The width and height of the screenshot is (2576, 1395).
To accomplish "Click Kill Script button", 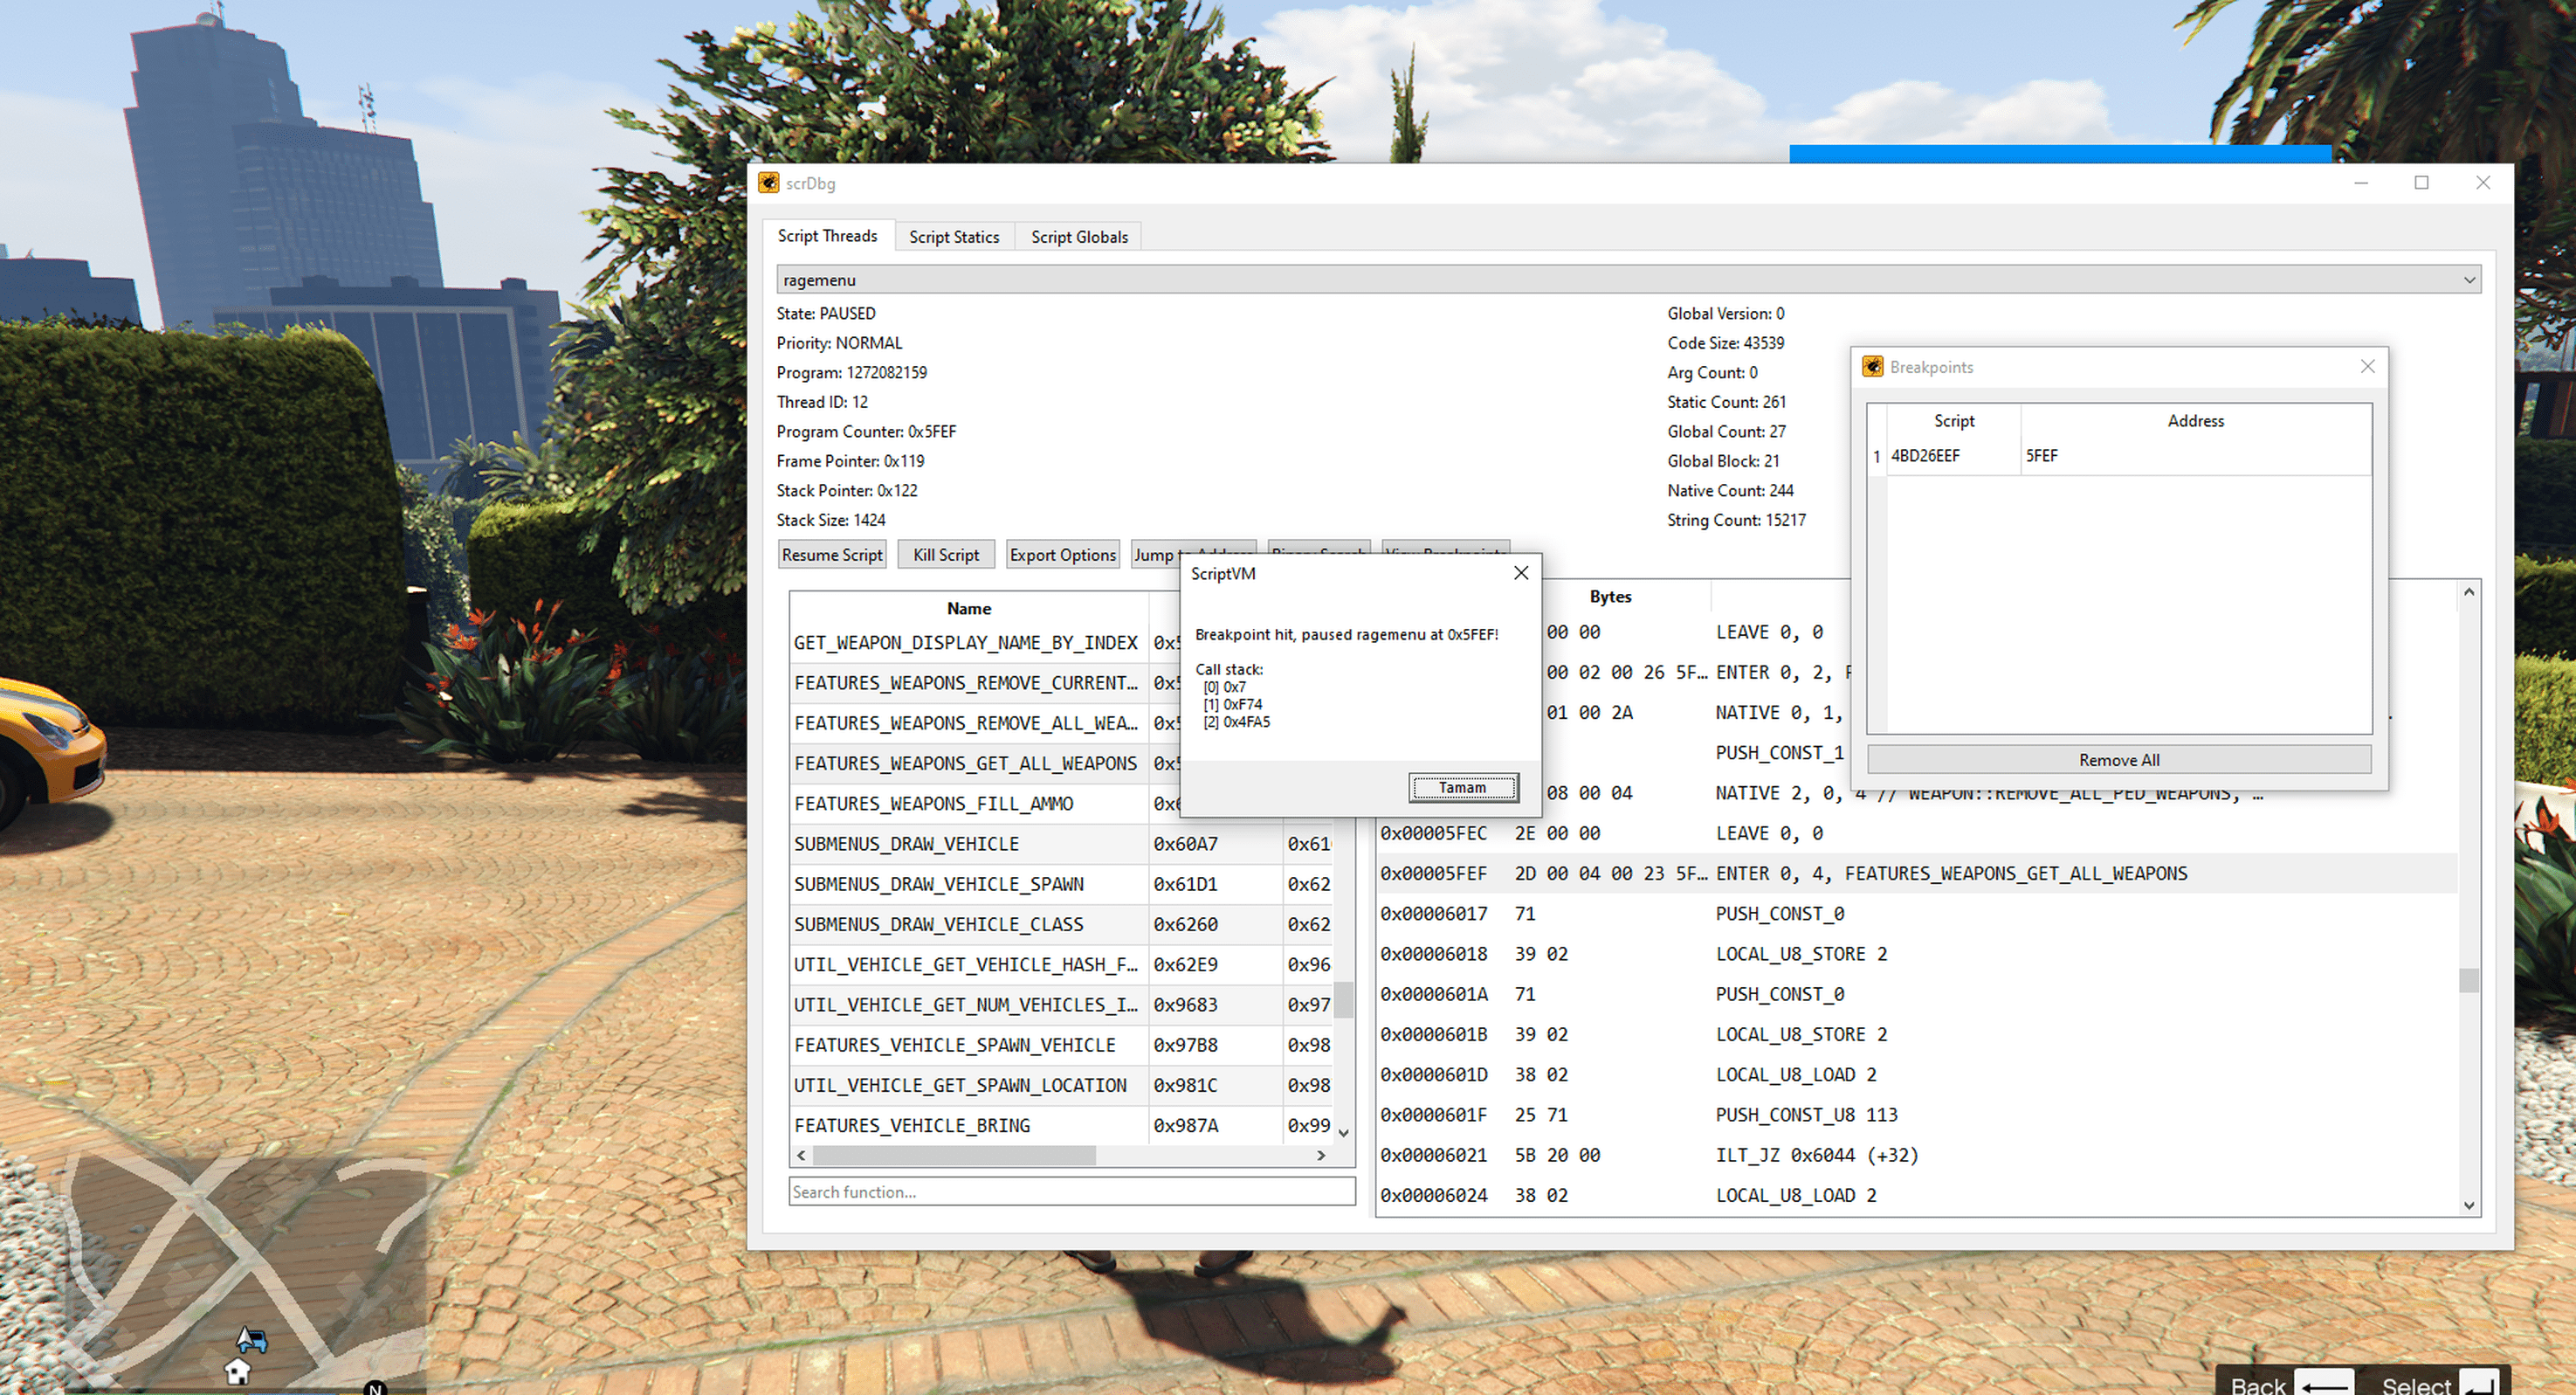I will (x=945, y=555).
